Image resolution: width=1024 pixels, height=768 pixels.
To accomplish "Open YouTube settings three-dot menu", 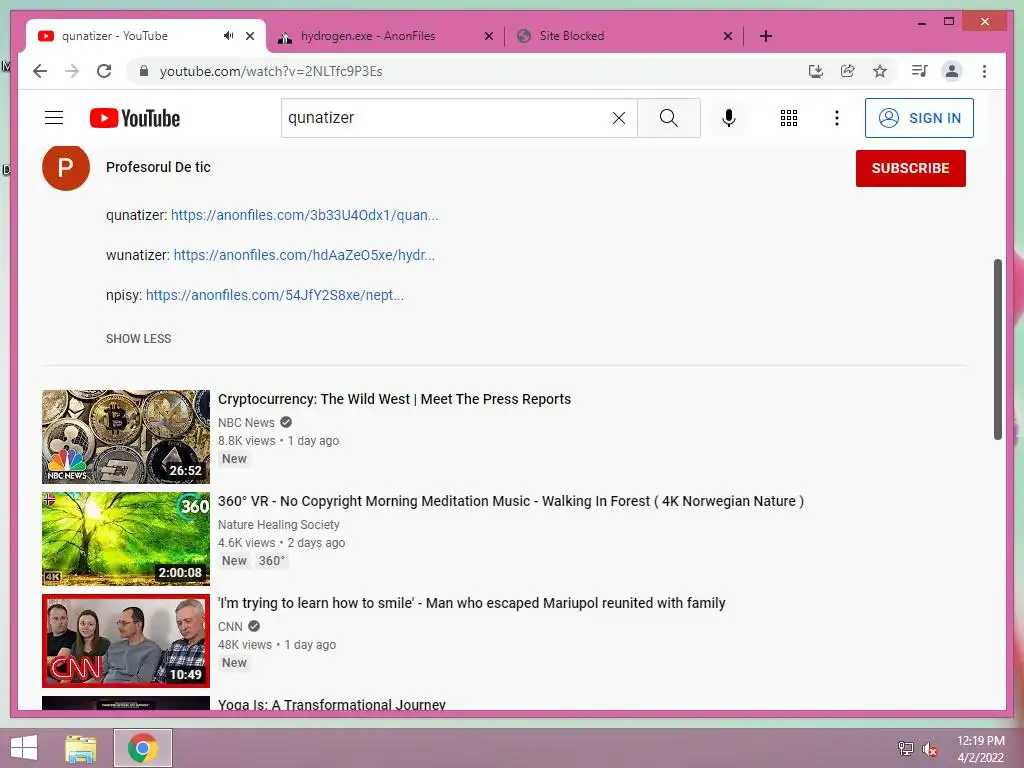I will coord(837,118).
